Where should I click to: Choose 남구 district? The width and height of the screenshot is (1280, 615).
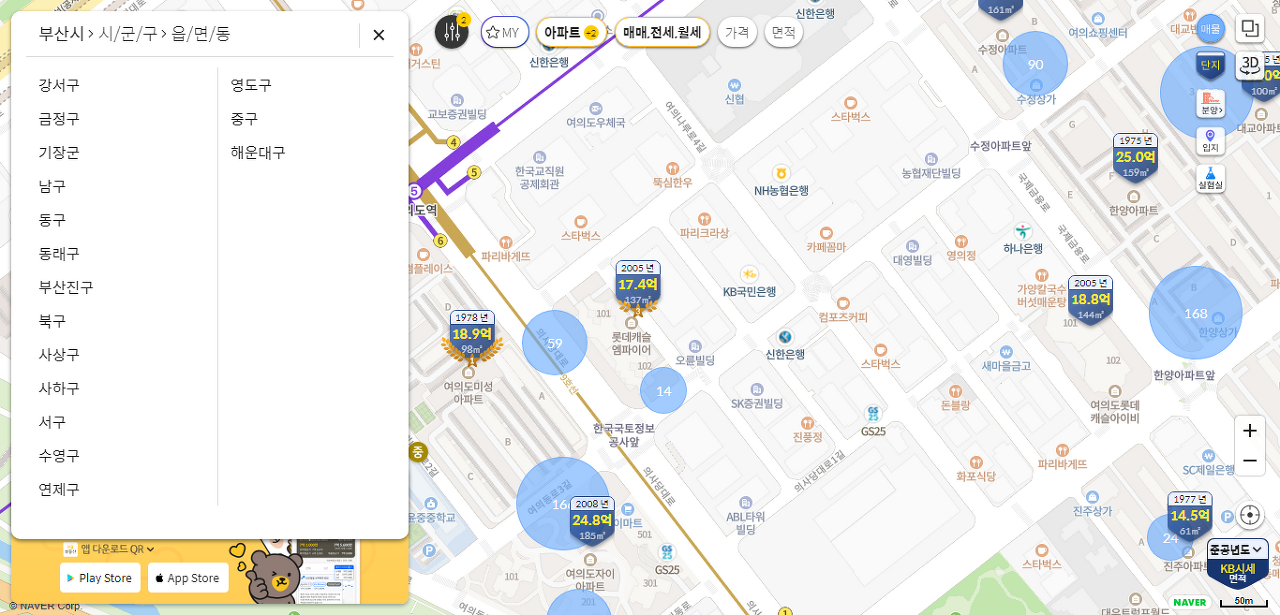click(x=52, y=186)
